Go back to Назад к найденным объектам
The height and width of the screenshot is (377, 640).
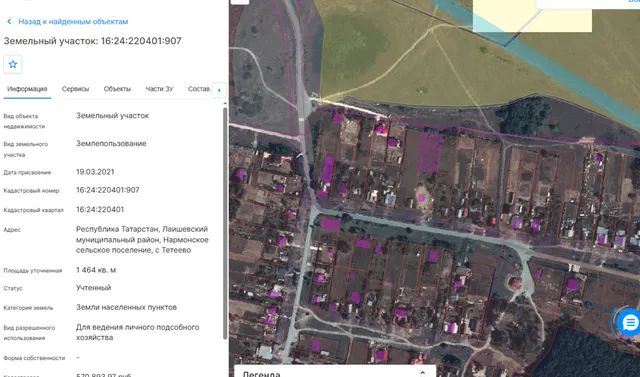73,22
